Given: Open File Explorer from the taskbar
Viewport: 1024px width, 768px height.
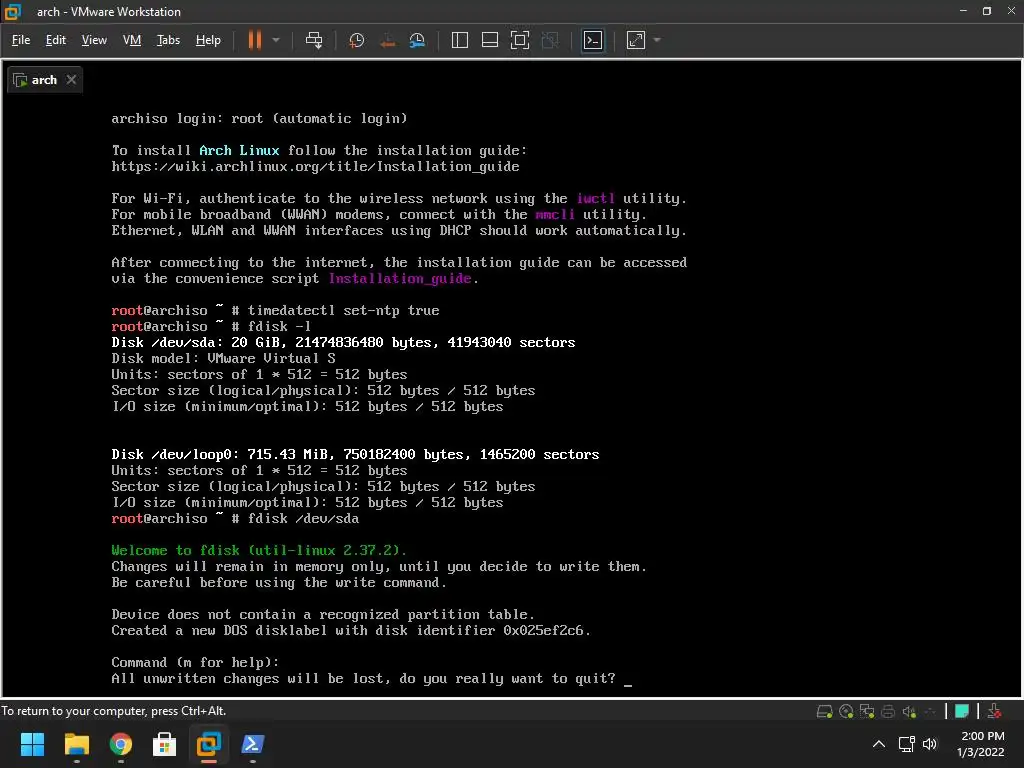Looking at the screenshot, I should tap(76, 744).
